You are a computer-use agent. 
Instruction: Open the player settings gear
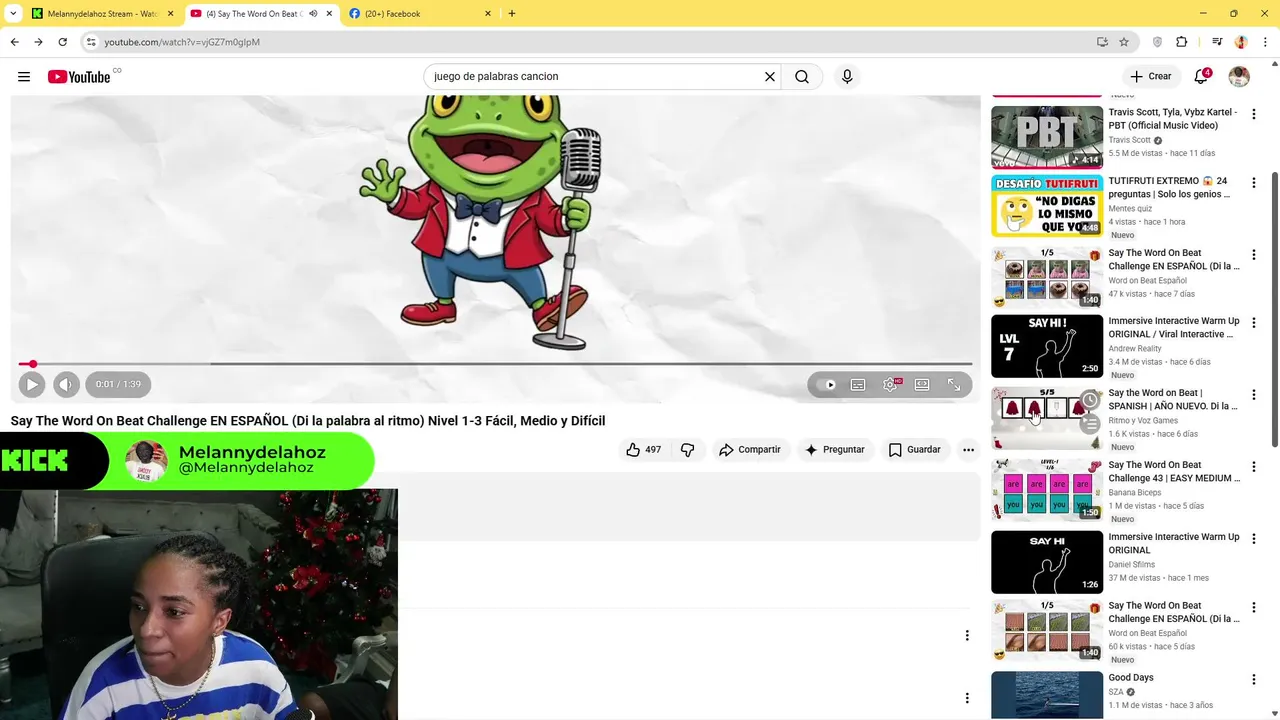[890, 384]
